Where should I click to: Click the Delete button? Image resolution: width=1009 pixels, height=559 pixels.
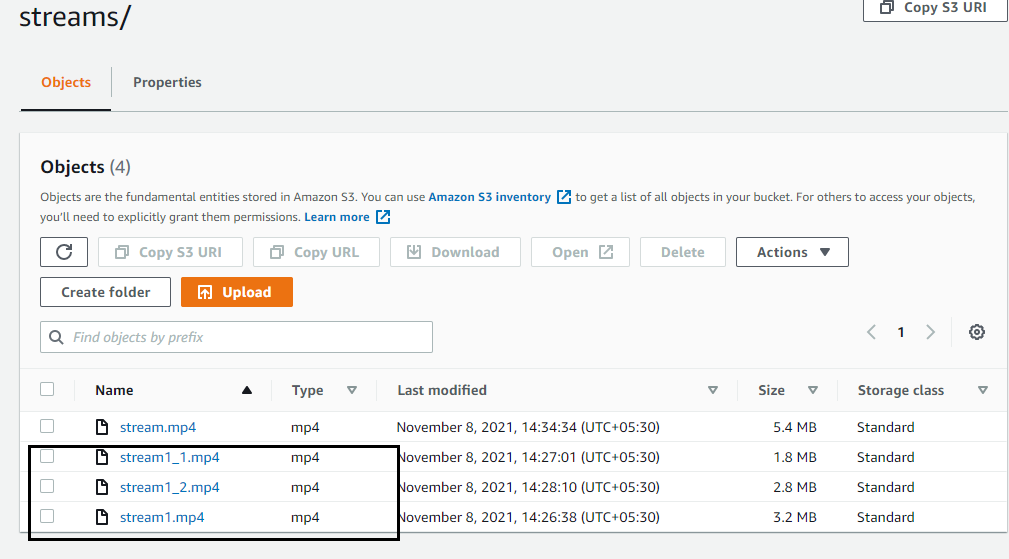(x=683, y=252)
